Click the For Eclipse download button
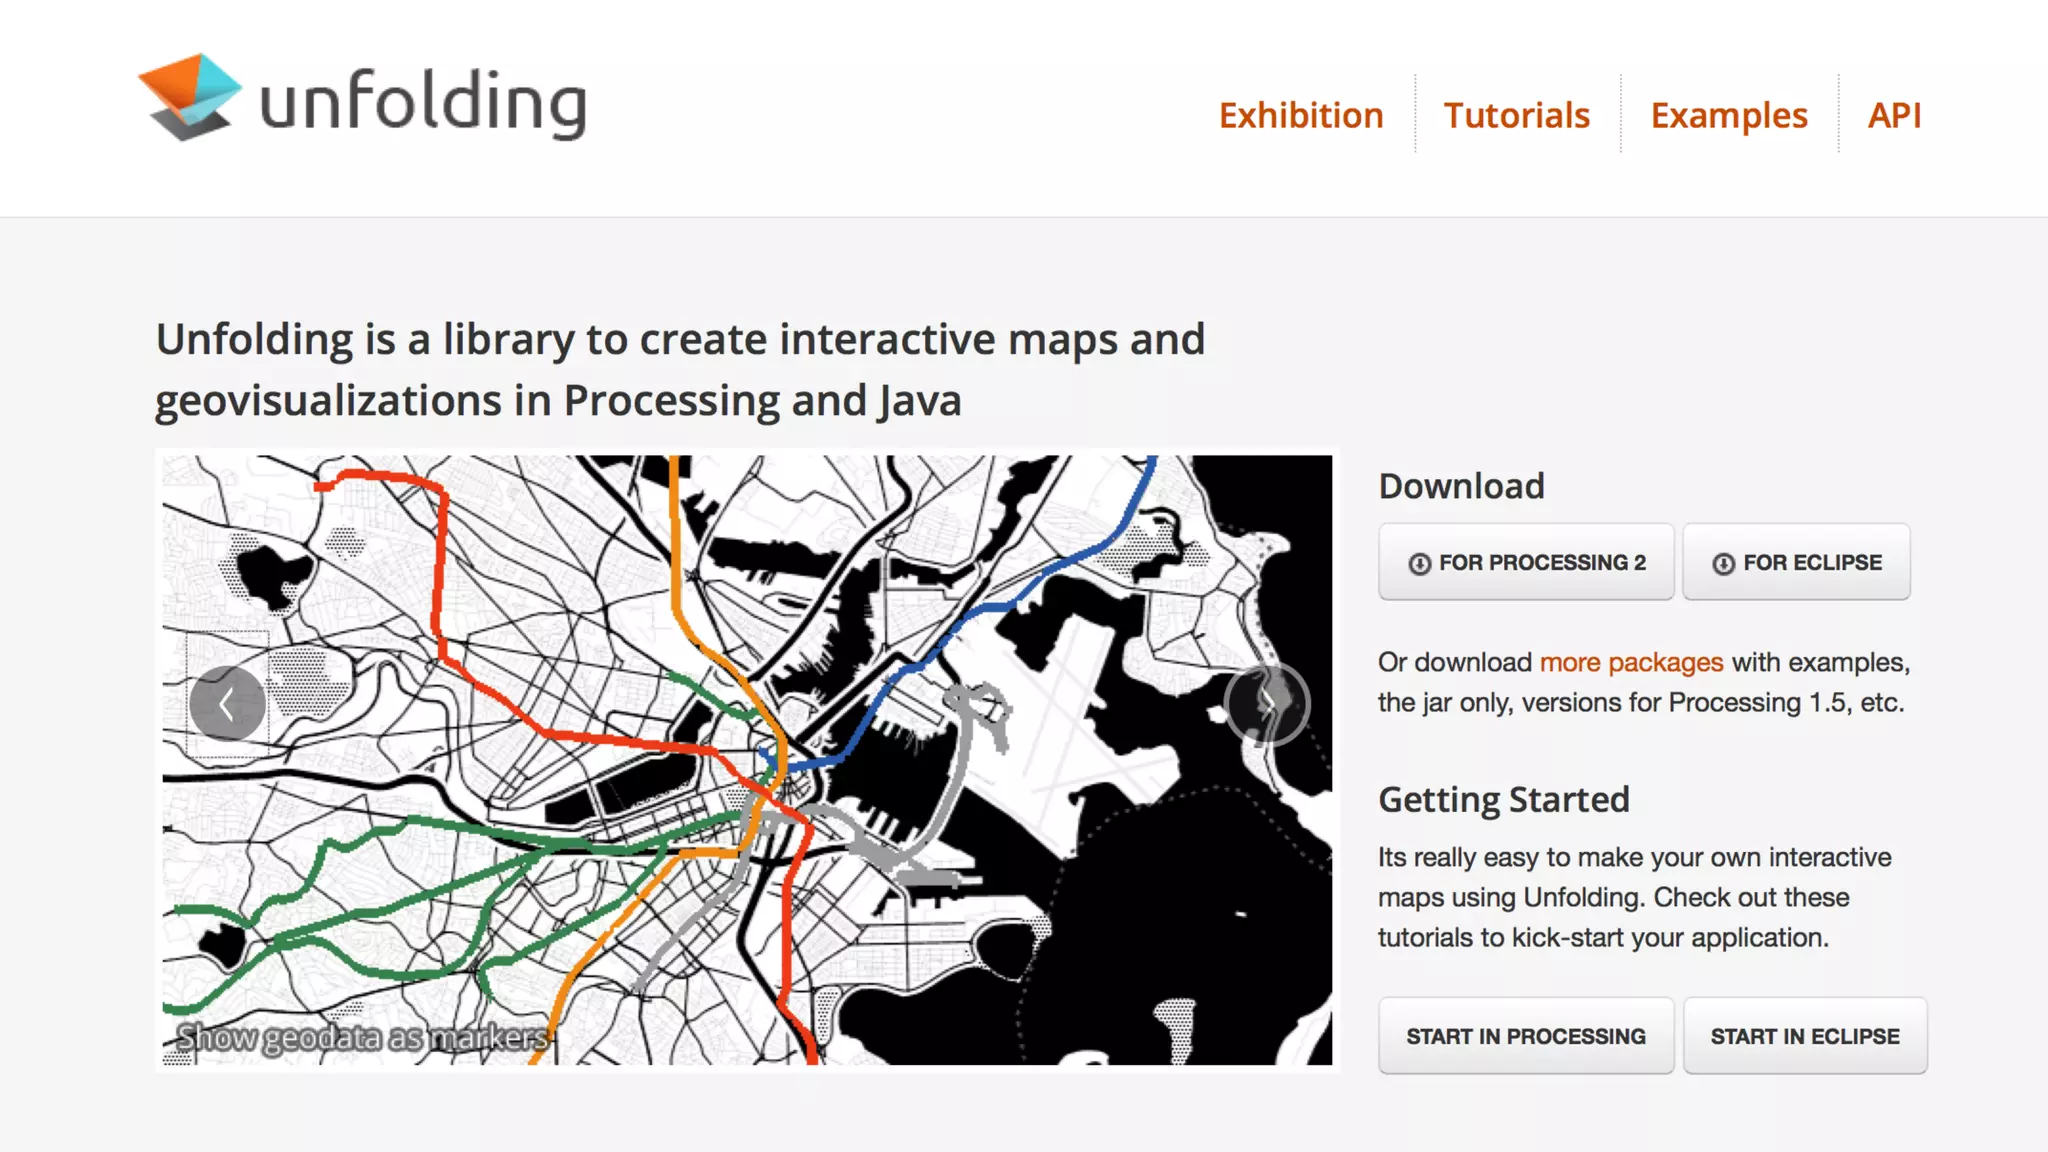Image resolution: width=2048 pixels, height=1152 pixels. (x=1796, y=562)
